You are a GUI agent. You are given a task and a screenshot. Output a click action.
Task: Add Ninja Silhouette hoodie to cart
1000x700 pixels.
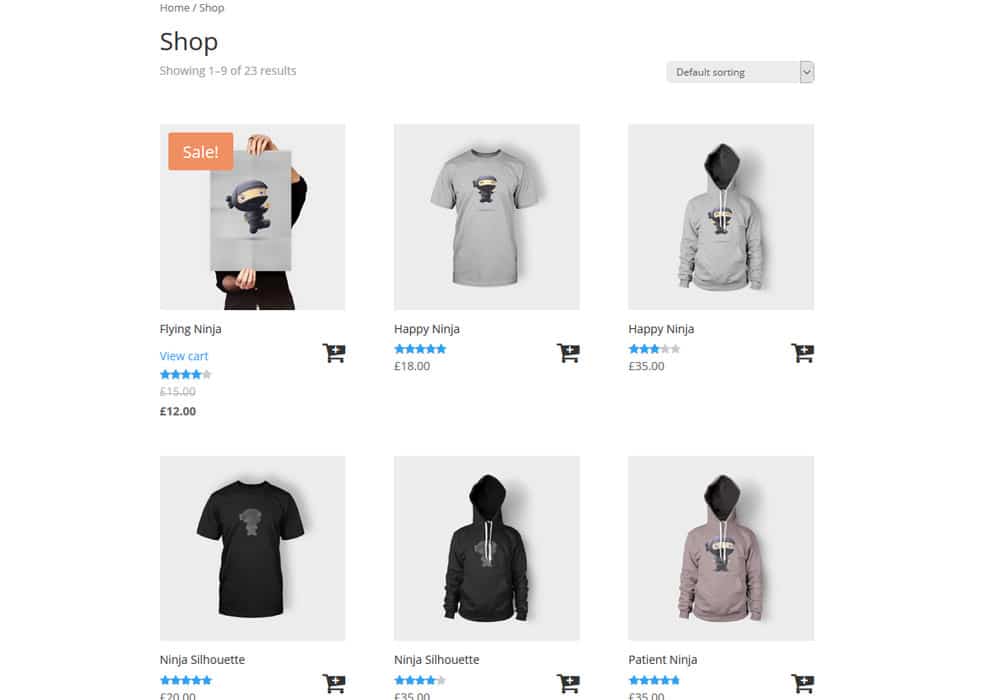(x=568, y=683)
